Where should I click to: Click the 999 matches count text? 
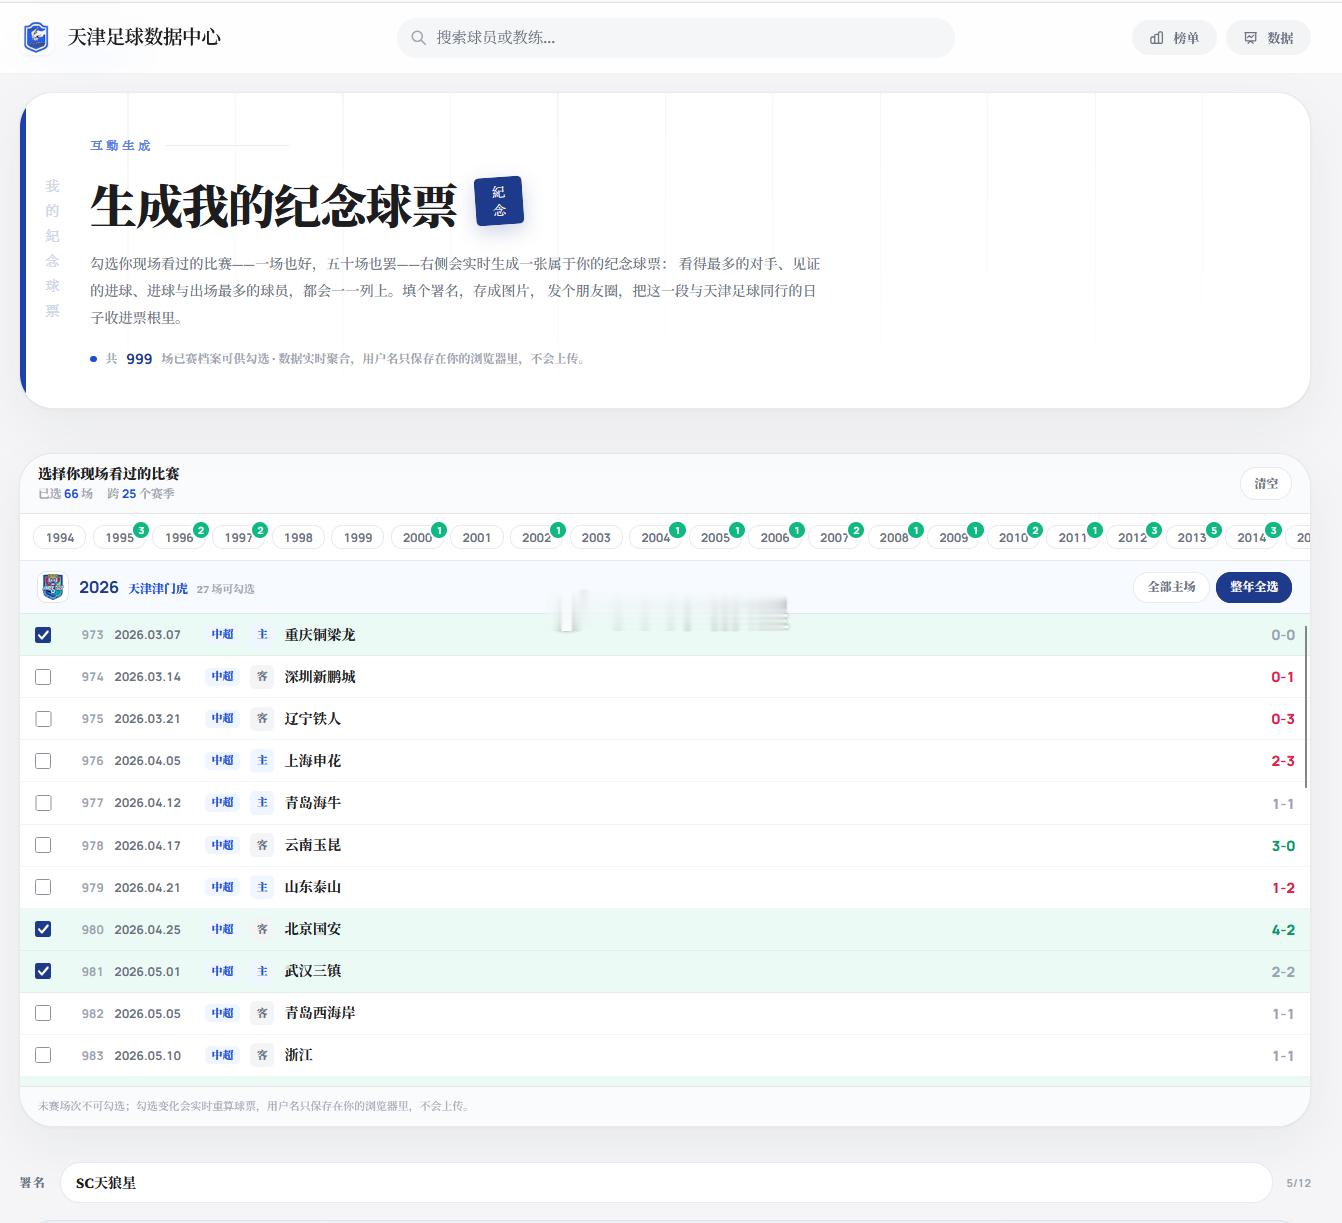139,358
